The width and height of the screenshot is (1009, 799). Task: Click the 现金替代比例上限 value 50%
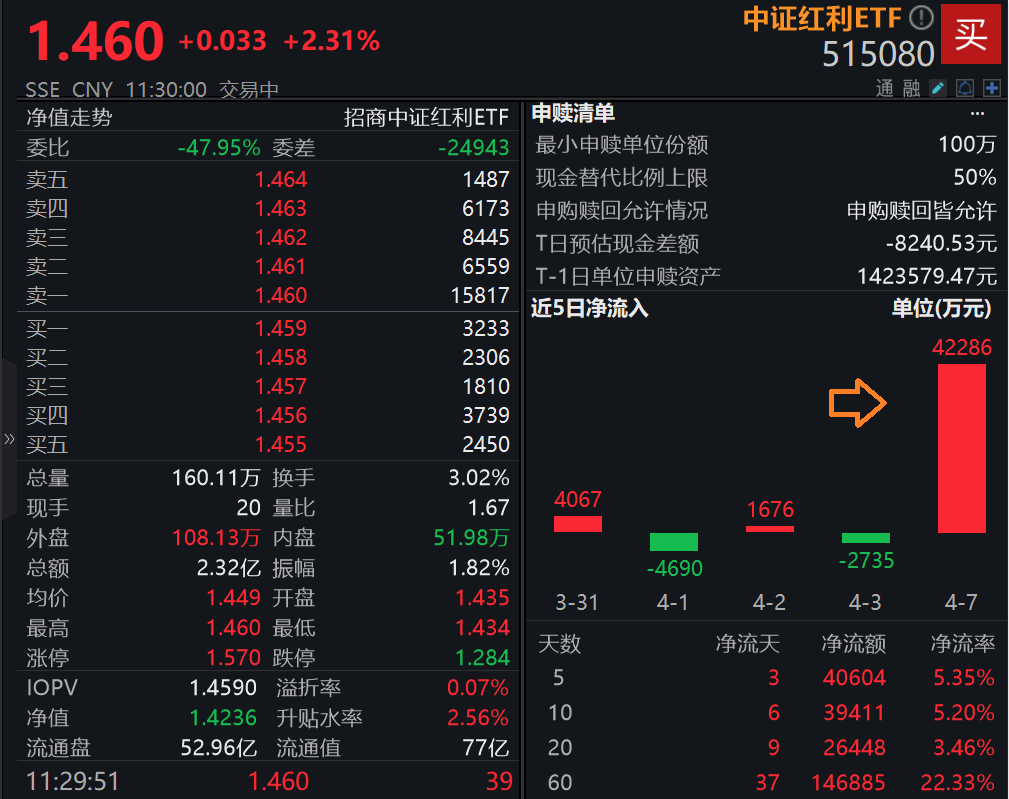975,178
